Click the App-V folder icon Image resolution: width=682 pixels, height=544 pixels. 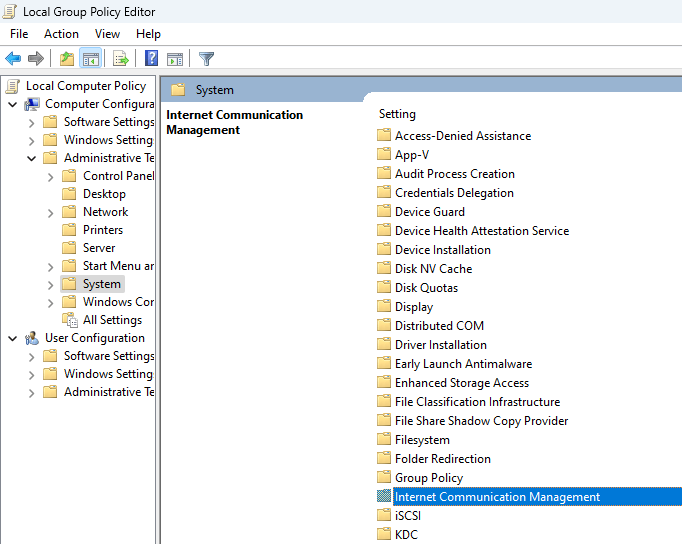pyautogui.click(x=384, y=154)
